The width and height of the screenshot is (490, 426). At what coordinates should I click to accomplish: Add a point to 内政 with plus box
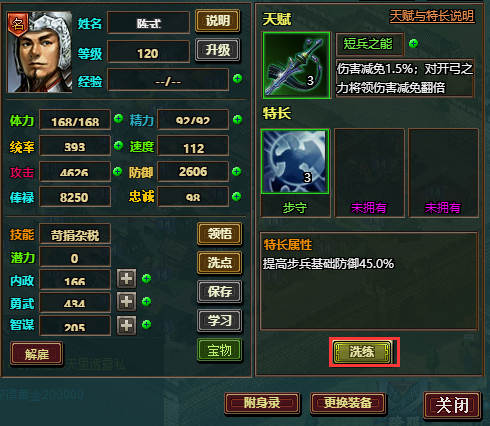126,279
